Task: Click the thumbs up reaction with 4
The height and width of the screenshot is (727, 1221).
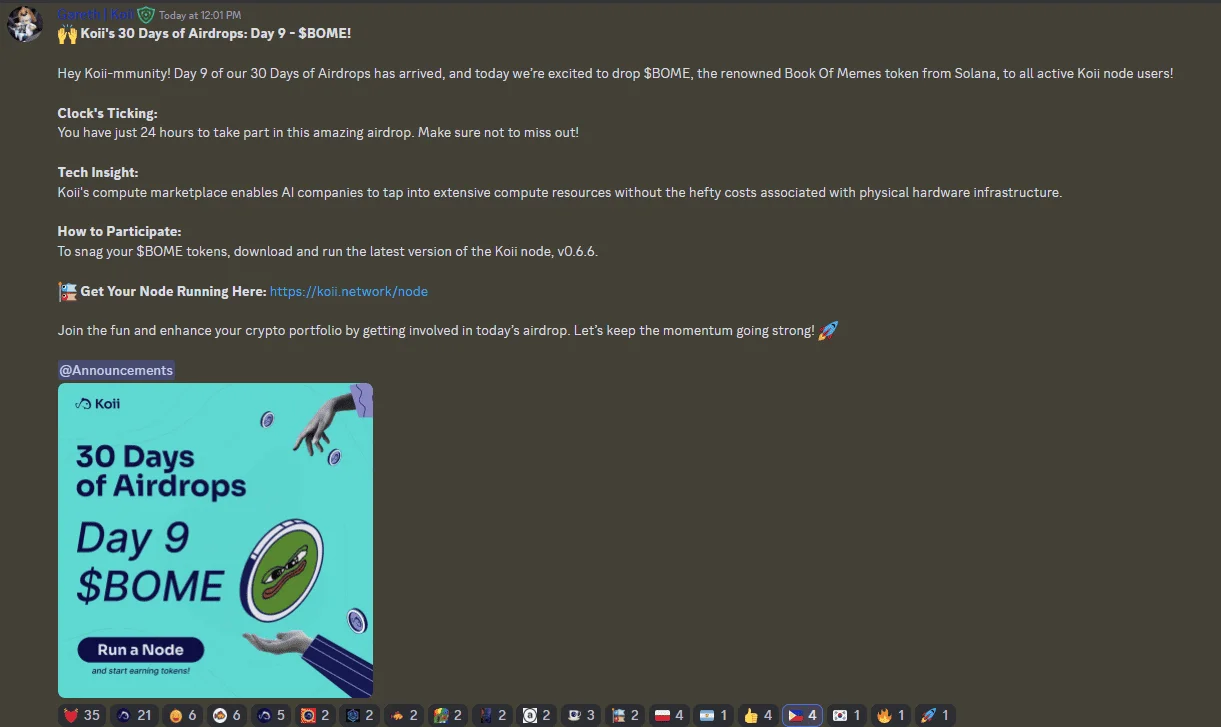Action: pos(757,715)
